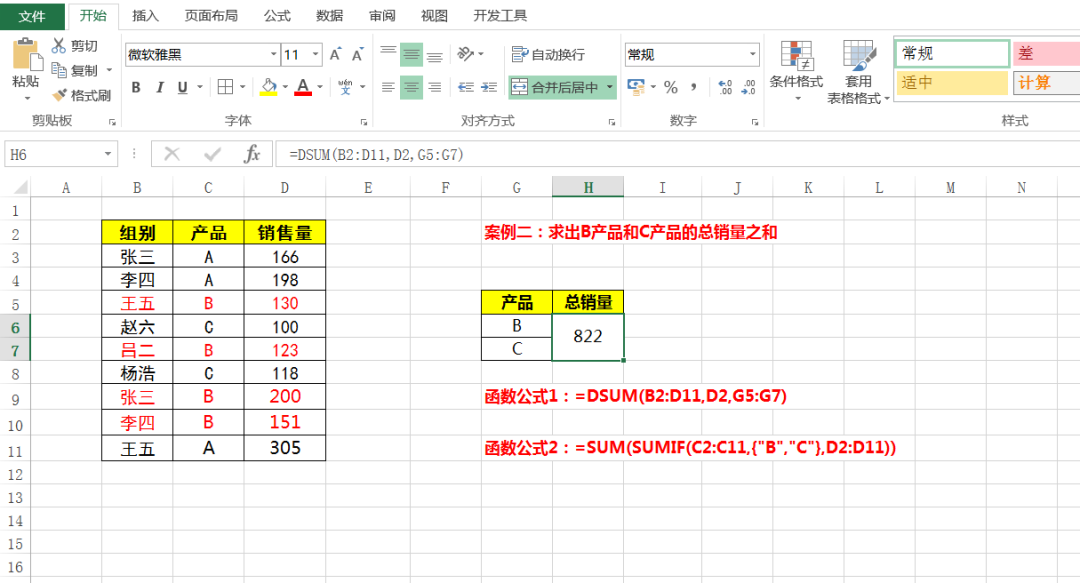The image size is (1080, 583).
Task: Apply the 适中 (Neutral) cell style
Action: 951,83
